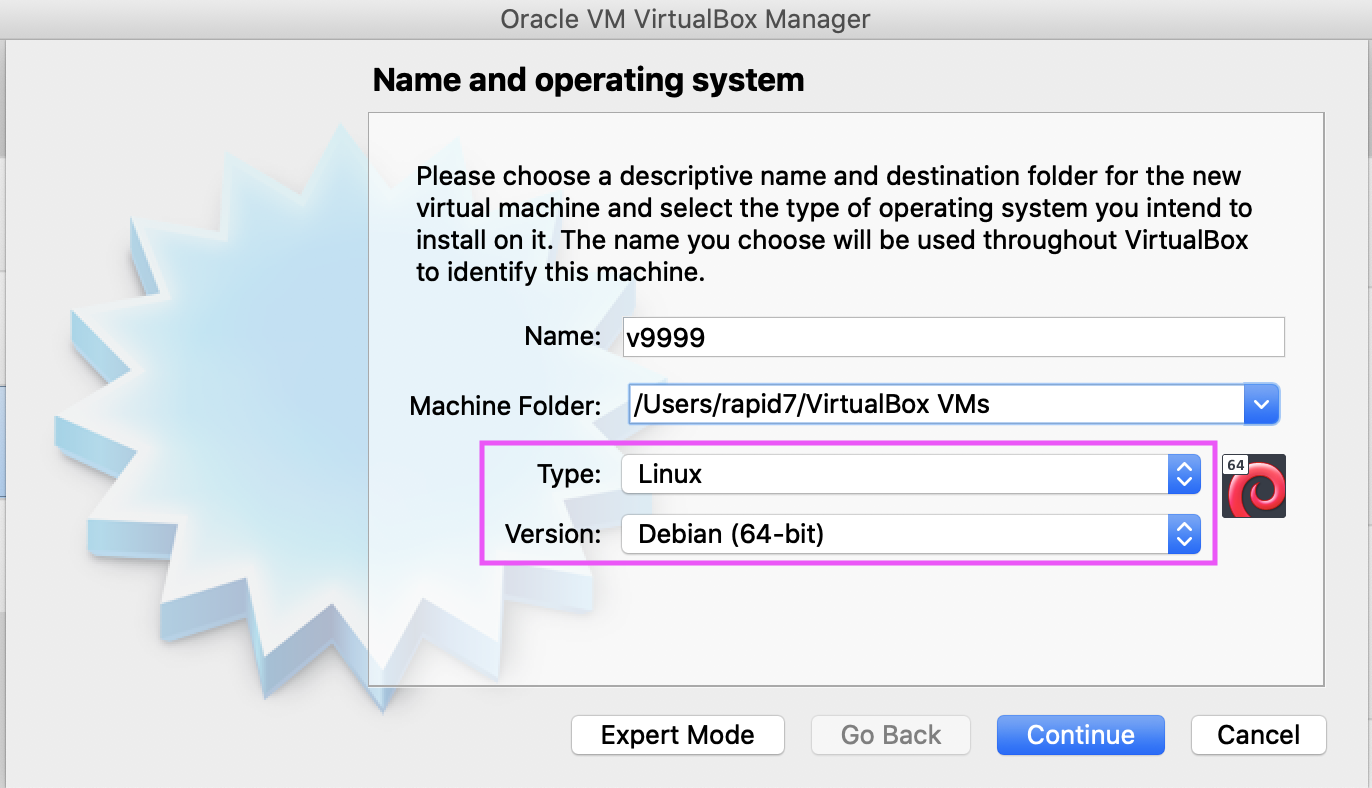Click the blue arrows on Version selector
The height and width of the screenshot is (788, 1372).
pos(1183,534)
